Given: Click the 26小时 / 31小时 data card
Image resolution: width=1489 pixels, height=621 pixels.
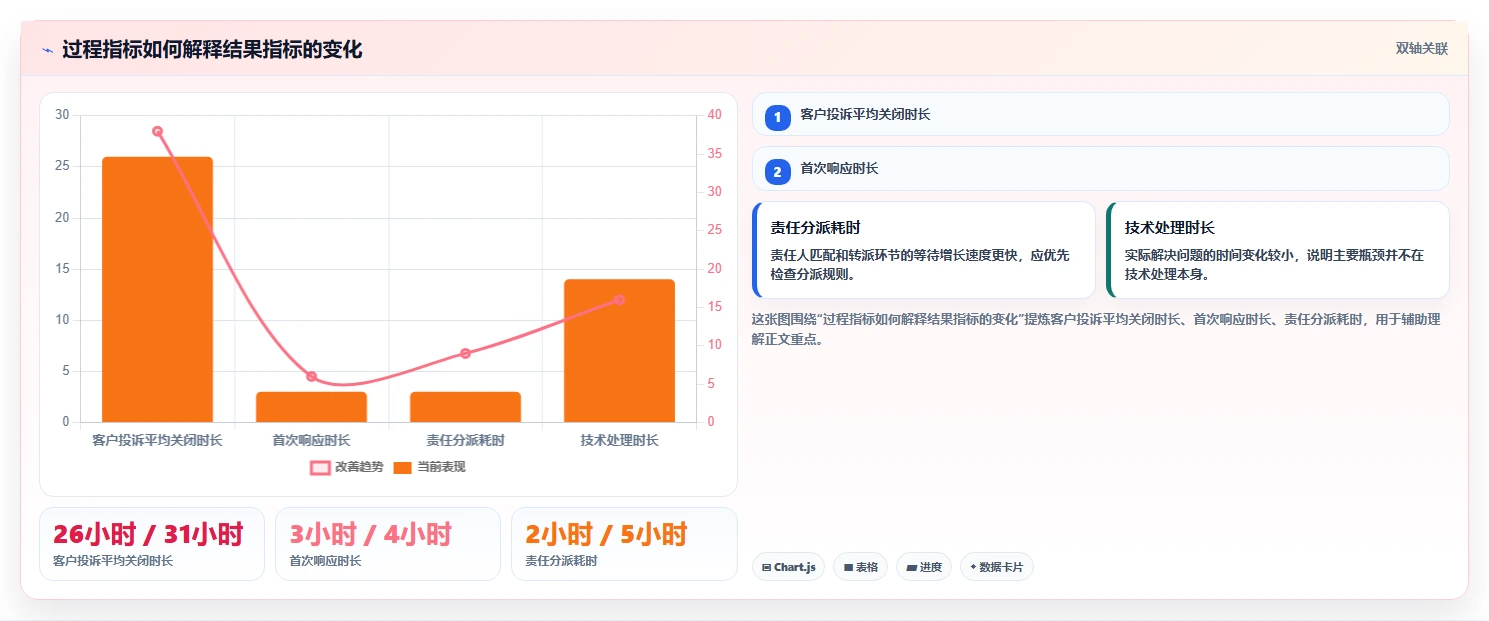Looking at the screenshot, I should pos(152,544).
